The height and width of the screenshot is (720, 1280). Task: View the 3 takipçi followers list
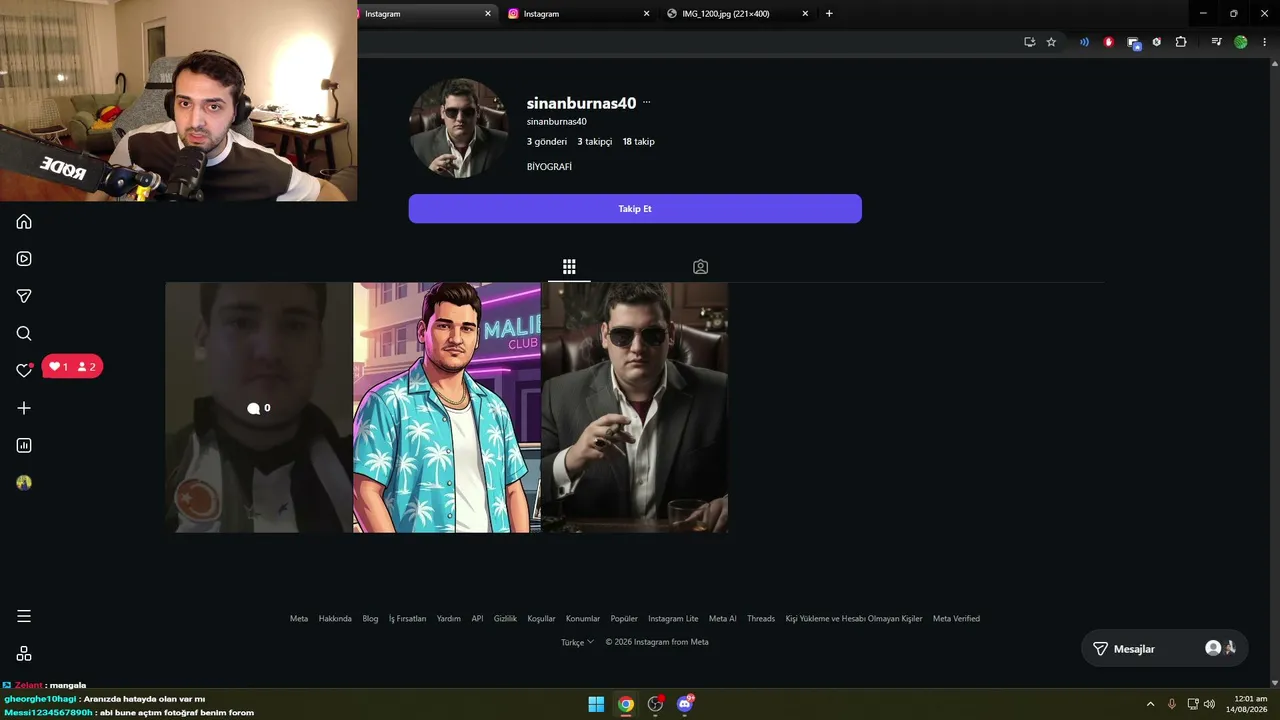click(x=594, y=142)
